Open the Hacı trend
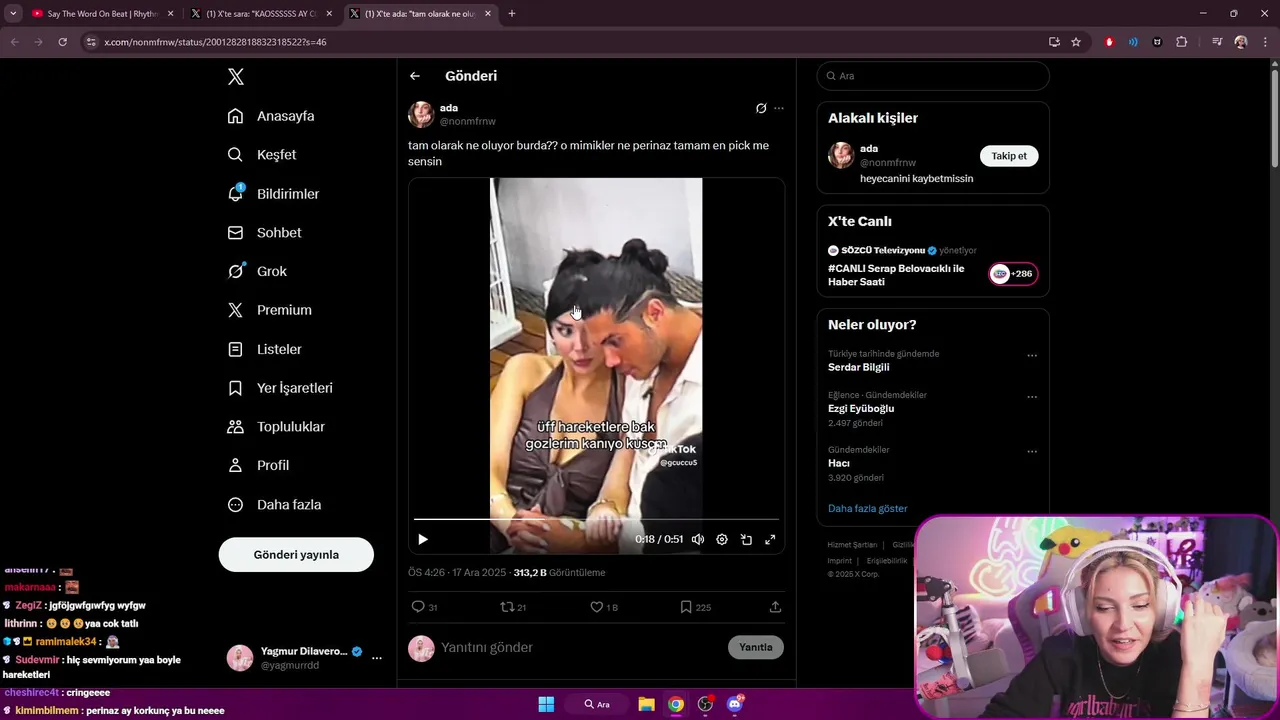 pyautogui.click(x=839, y=463)
